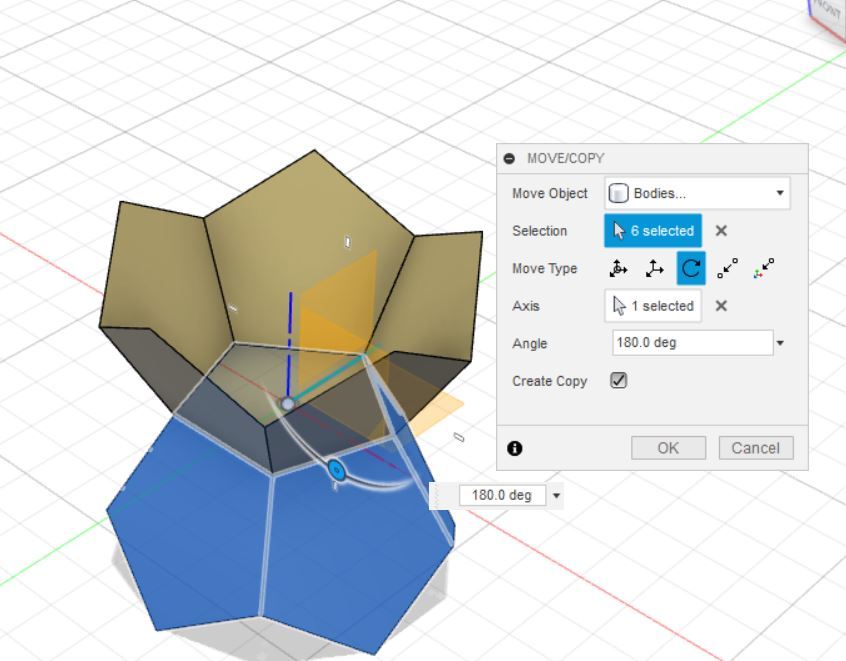Open the floating angle field dropdown arrow
This screenshot has height=661, width=846.
click(556, 495)
